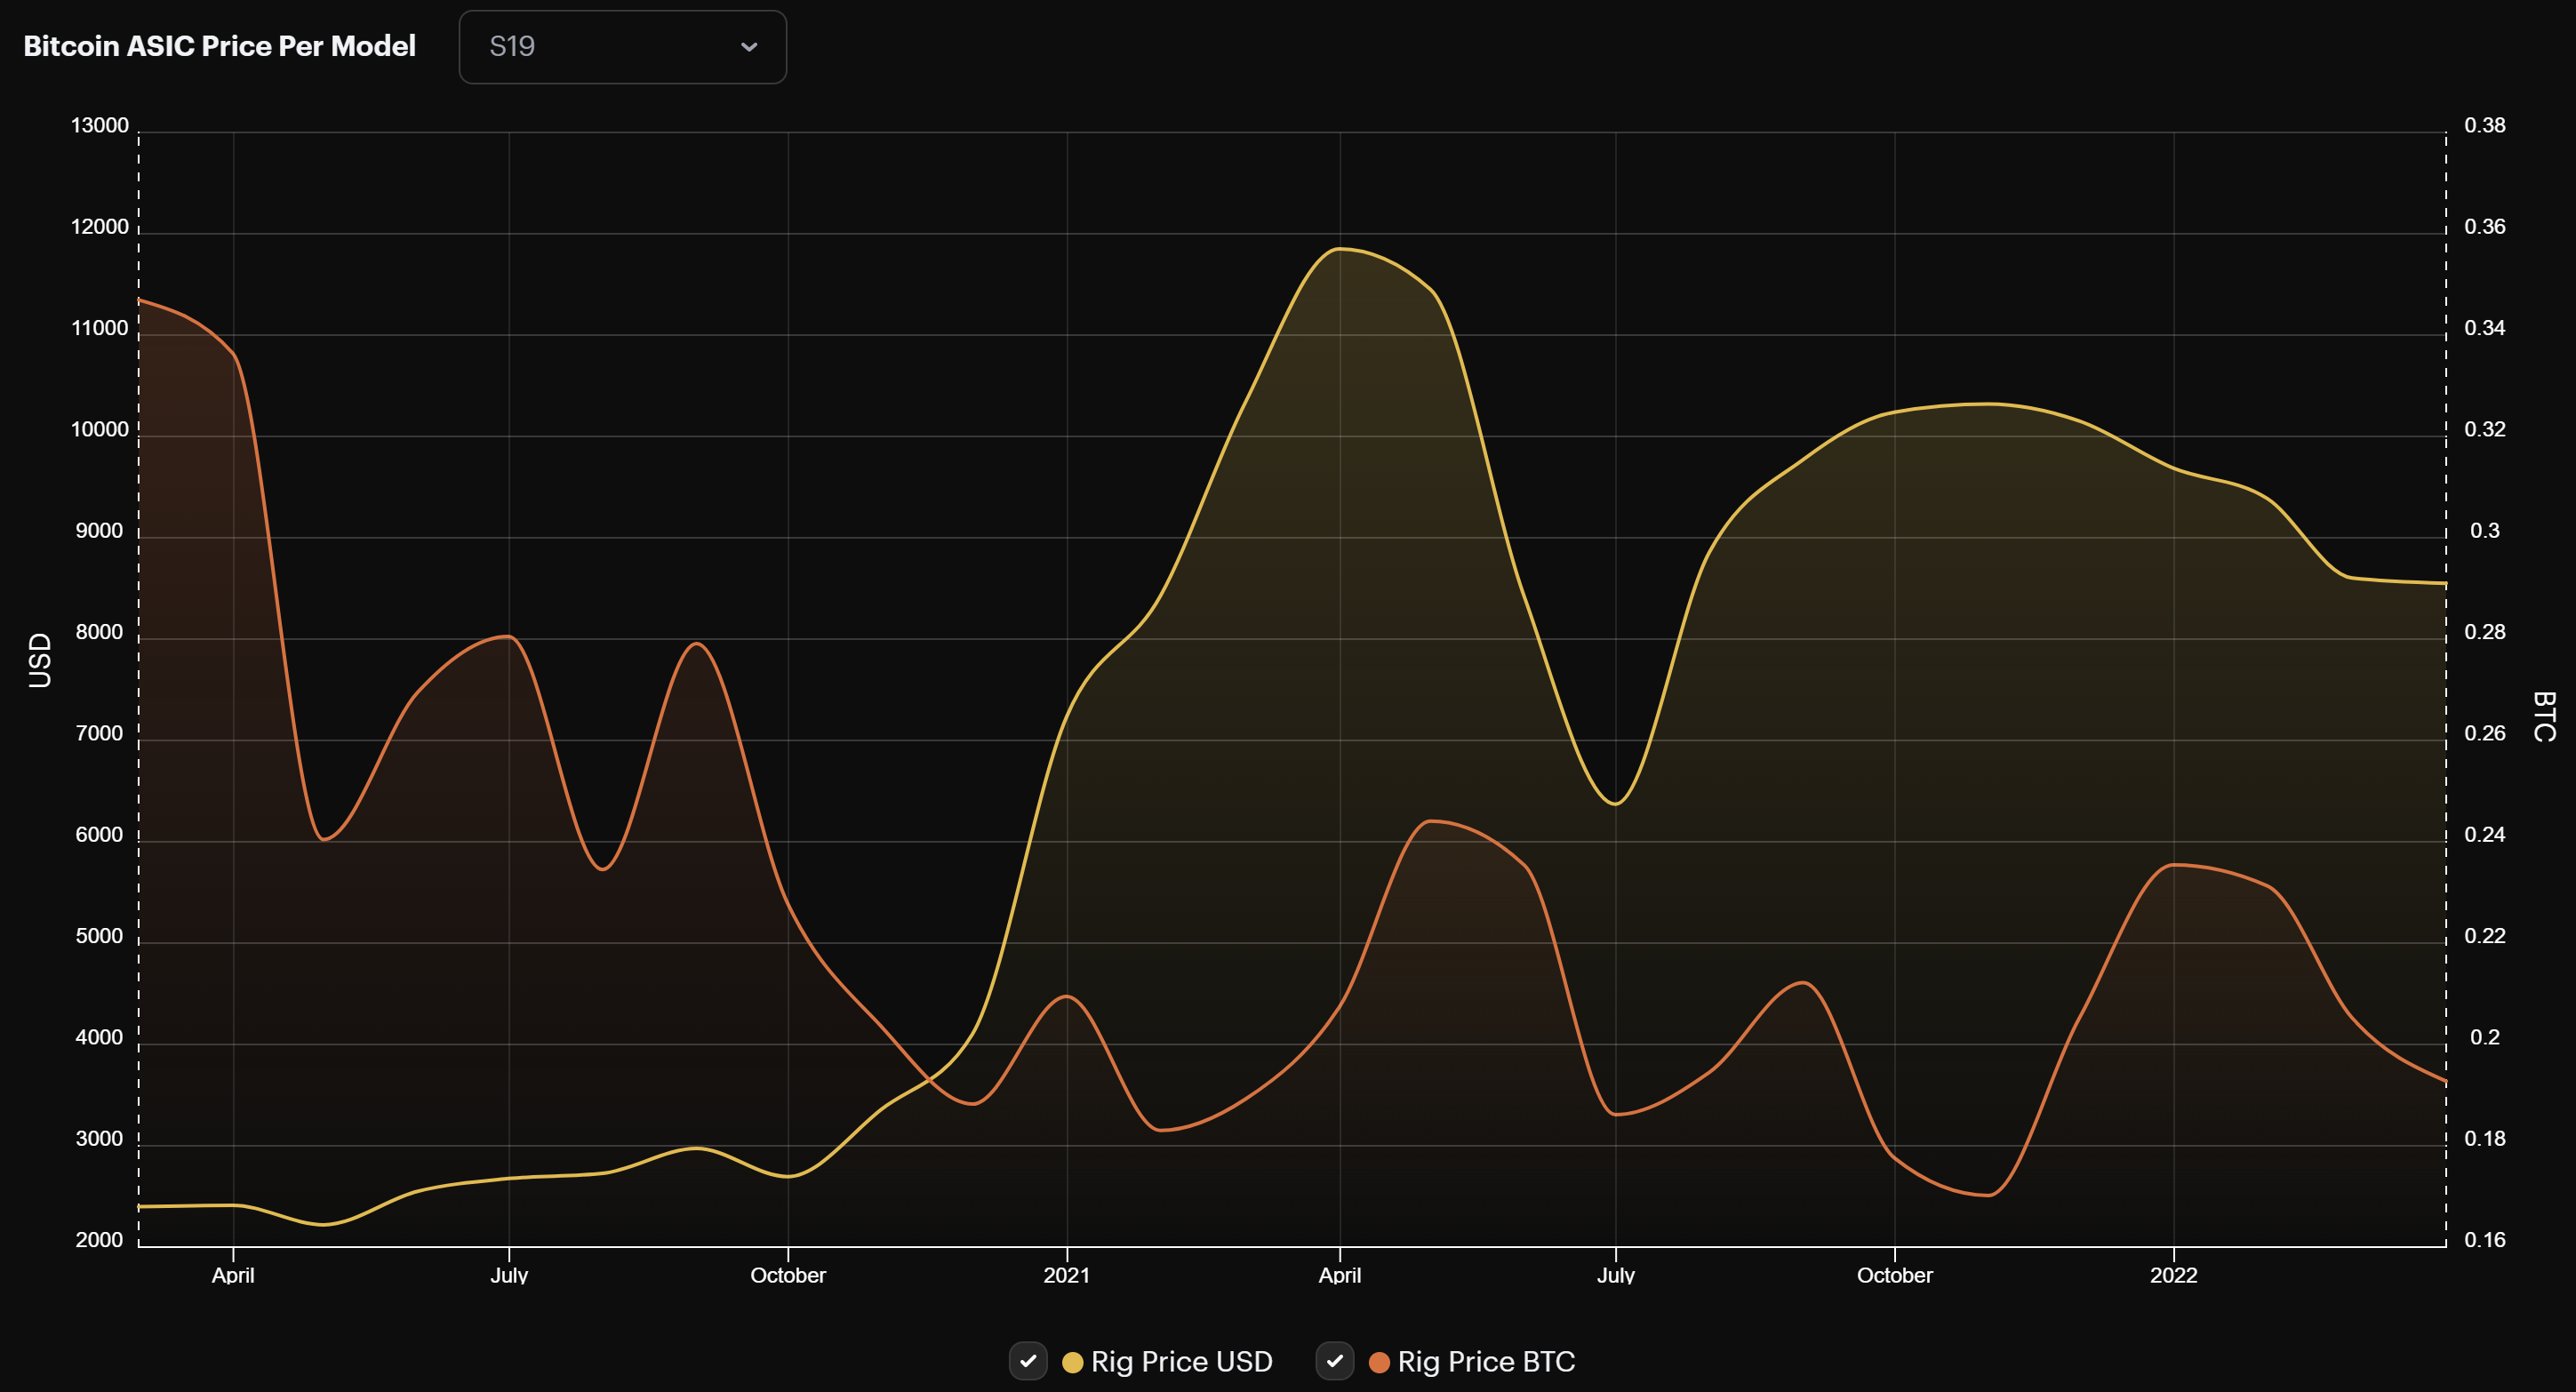
Task: Click the peak of the yellow USD price curve
Action: coord(1340,251)
